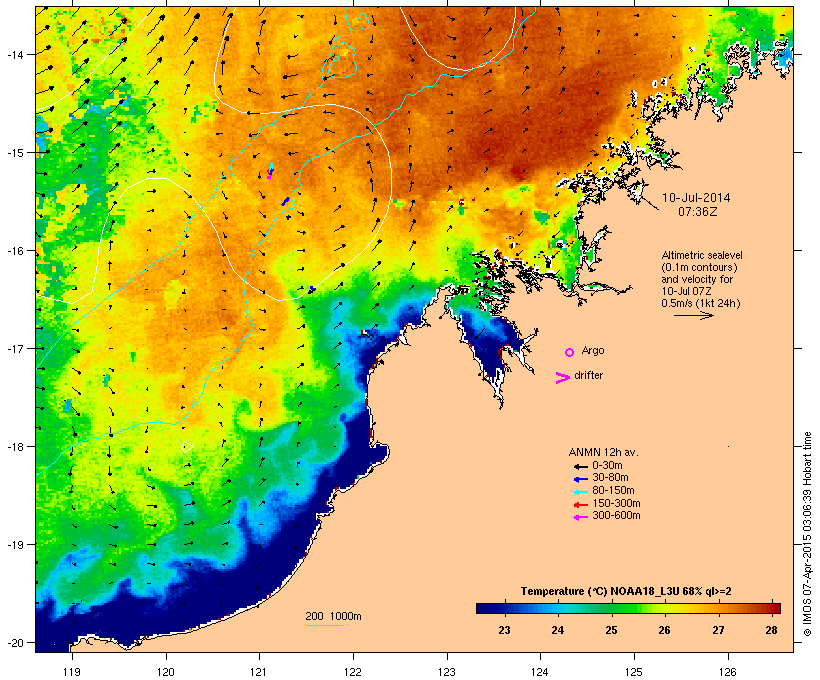Click the latitude label -14
The height and width of the screenshot is (680, 820).
click(14, 54)
